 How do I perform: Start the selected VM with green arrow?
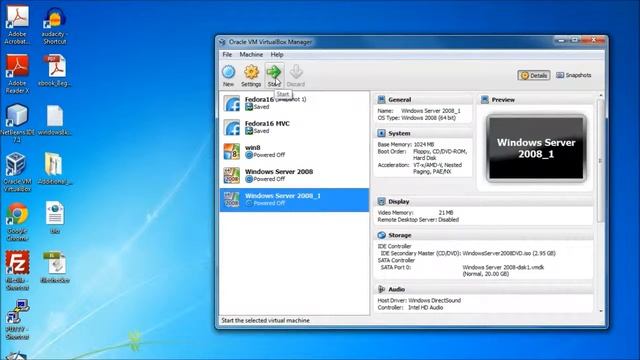[x=274, y=72]
